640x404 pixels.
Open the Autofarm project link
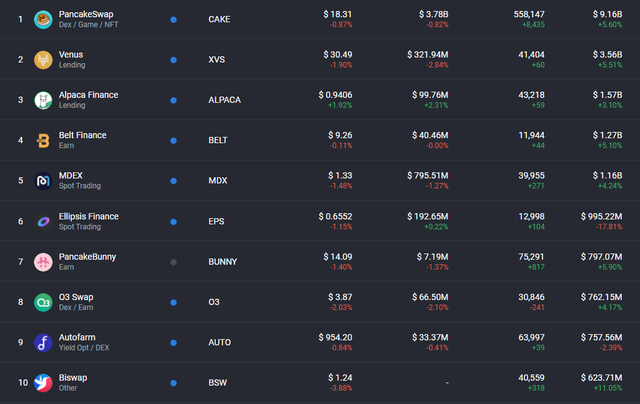77,337
